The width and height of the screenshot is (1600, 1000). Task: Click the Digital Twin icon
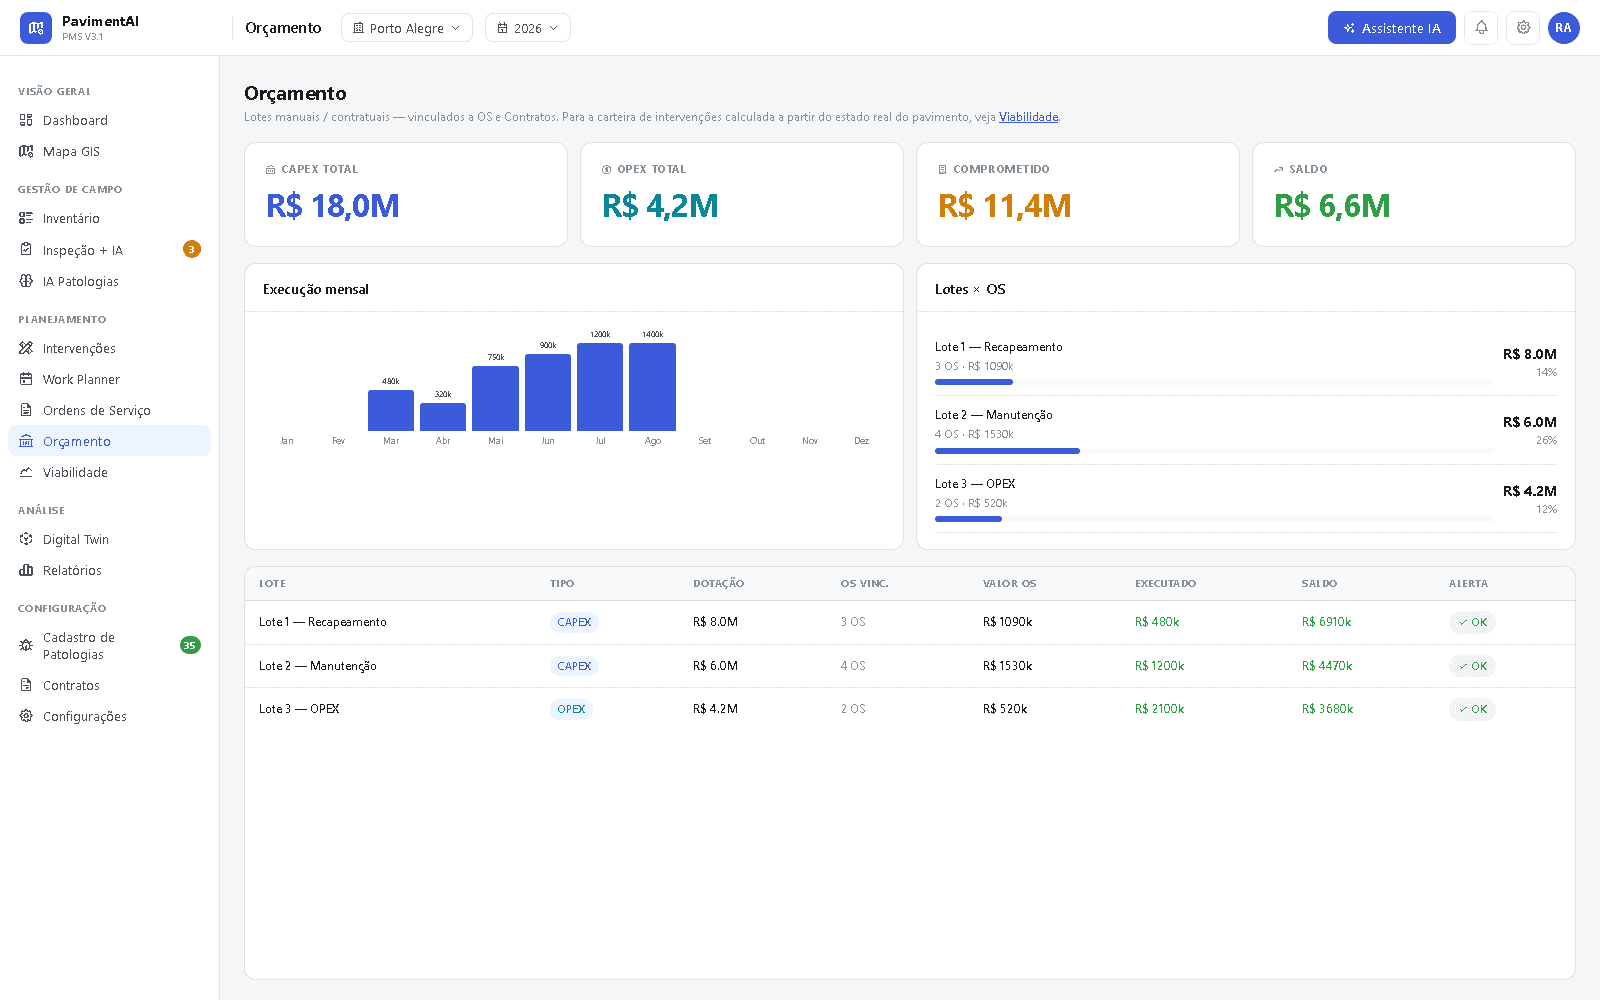coord(26,539)
